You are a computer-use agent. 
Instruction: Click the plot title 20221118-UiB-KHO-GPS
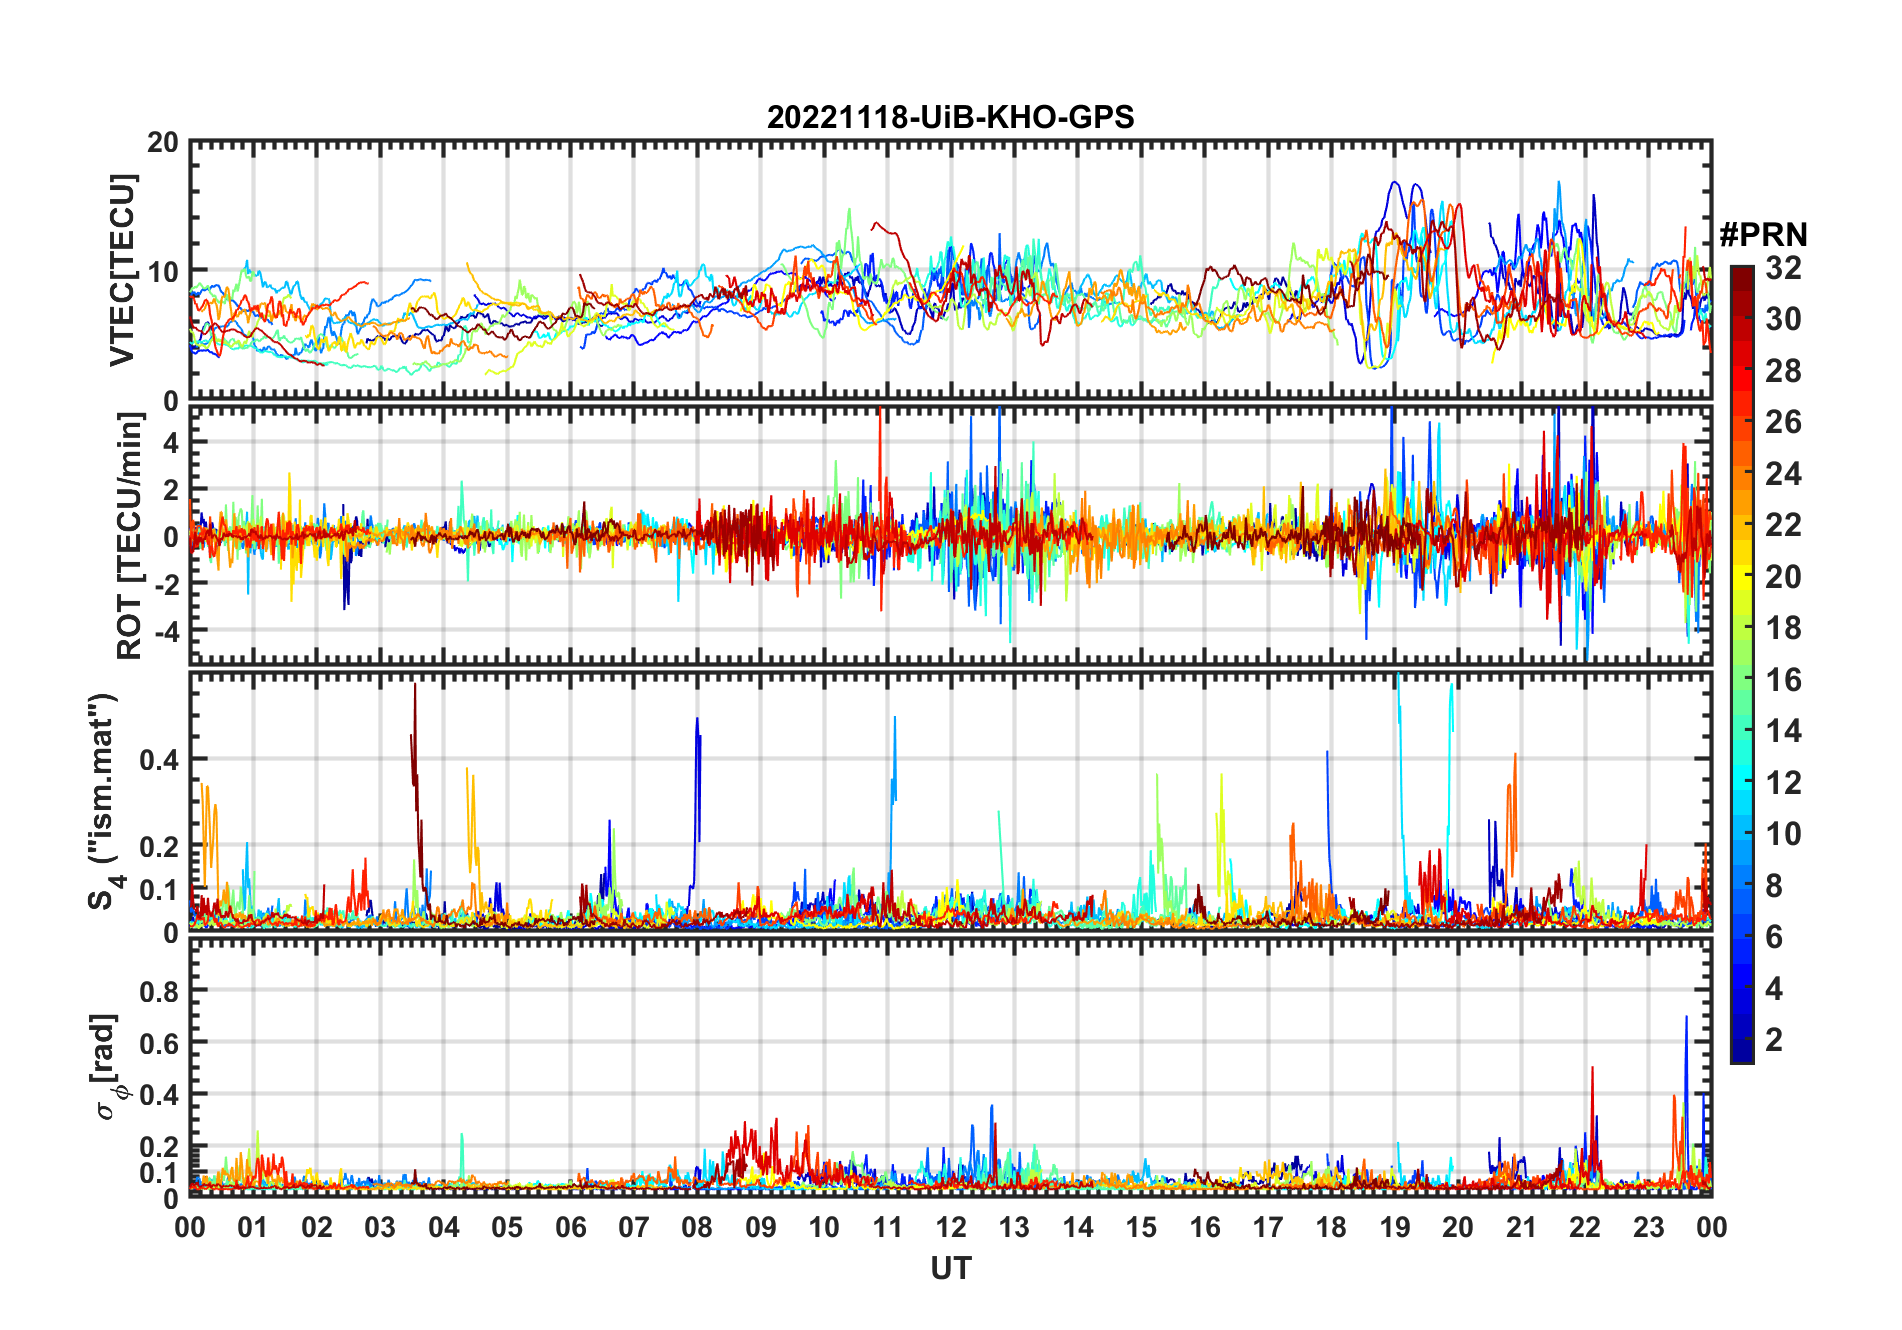point(950,117)
